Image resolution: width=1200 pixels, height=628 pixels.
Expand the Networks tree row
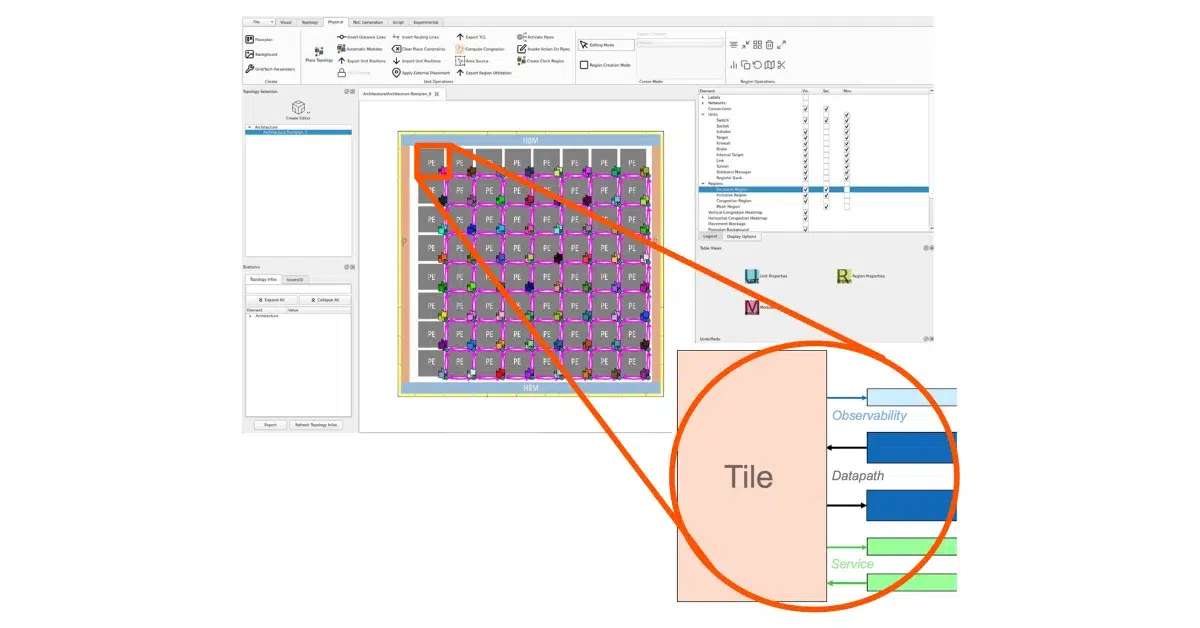[x=702, y=103]
